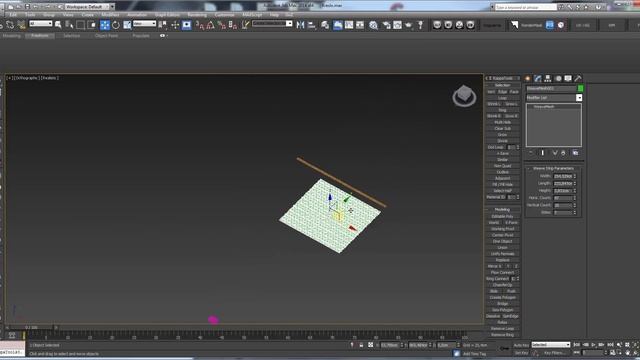
Task: Open the Rendering menu
Action: 197,15
